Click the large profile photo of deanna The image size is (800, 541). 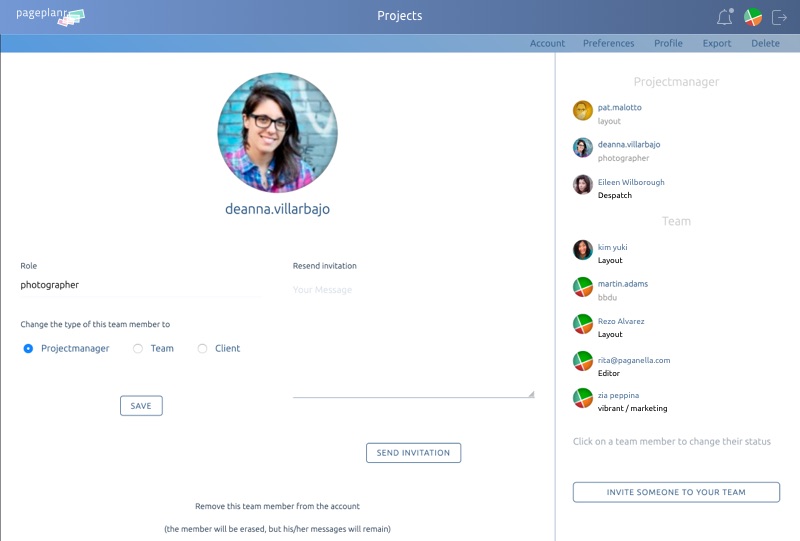point(278,132)
